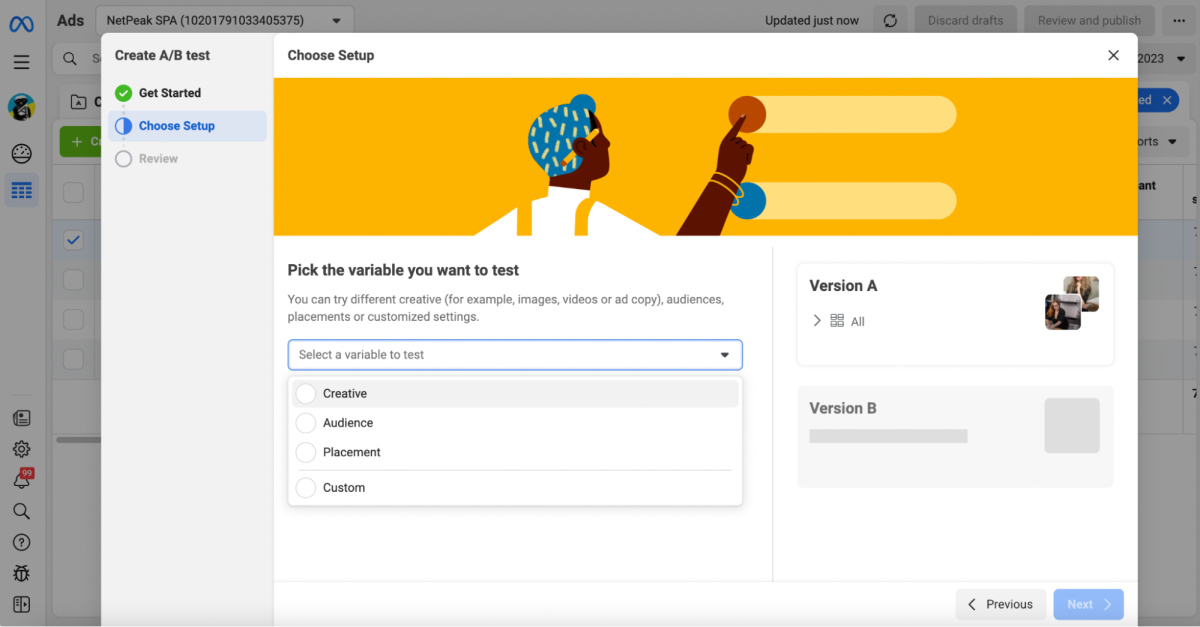This screenshot has height=627, width=1200.
Task: Open the hamburger menu in the left sidebar
Action: [21, 62]
